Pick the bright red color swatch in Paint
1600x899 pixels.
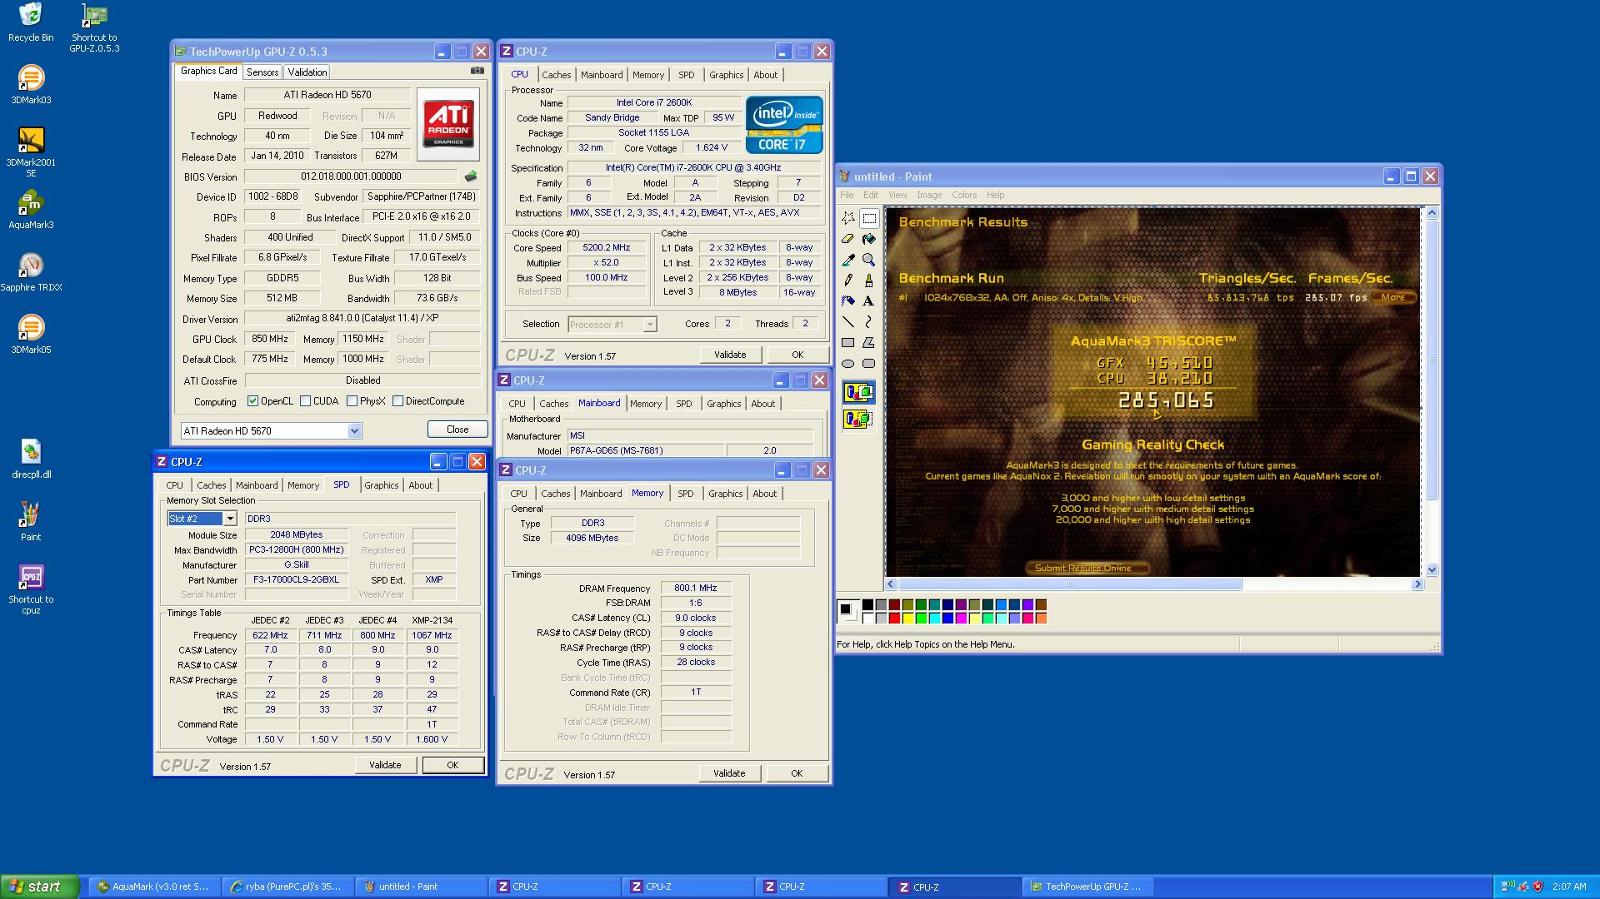pos(894,618)
